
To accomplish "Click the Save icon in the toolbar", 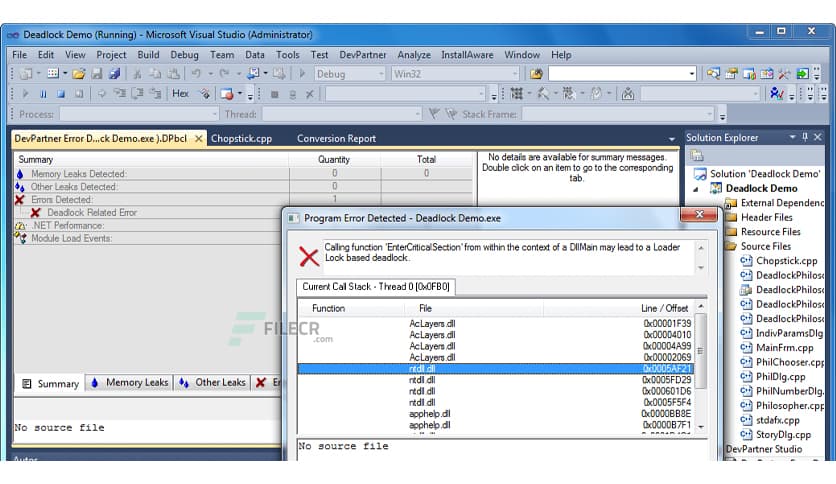I will tap(97, 74).
